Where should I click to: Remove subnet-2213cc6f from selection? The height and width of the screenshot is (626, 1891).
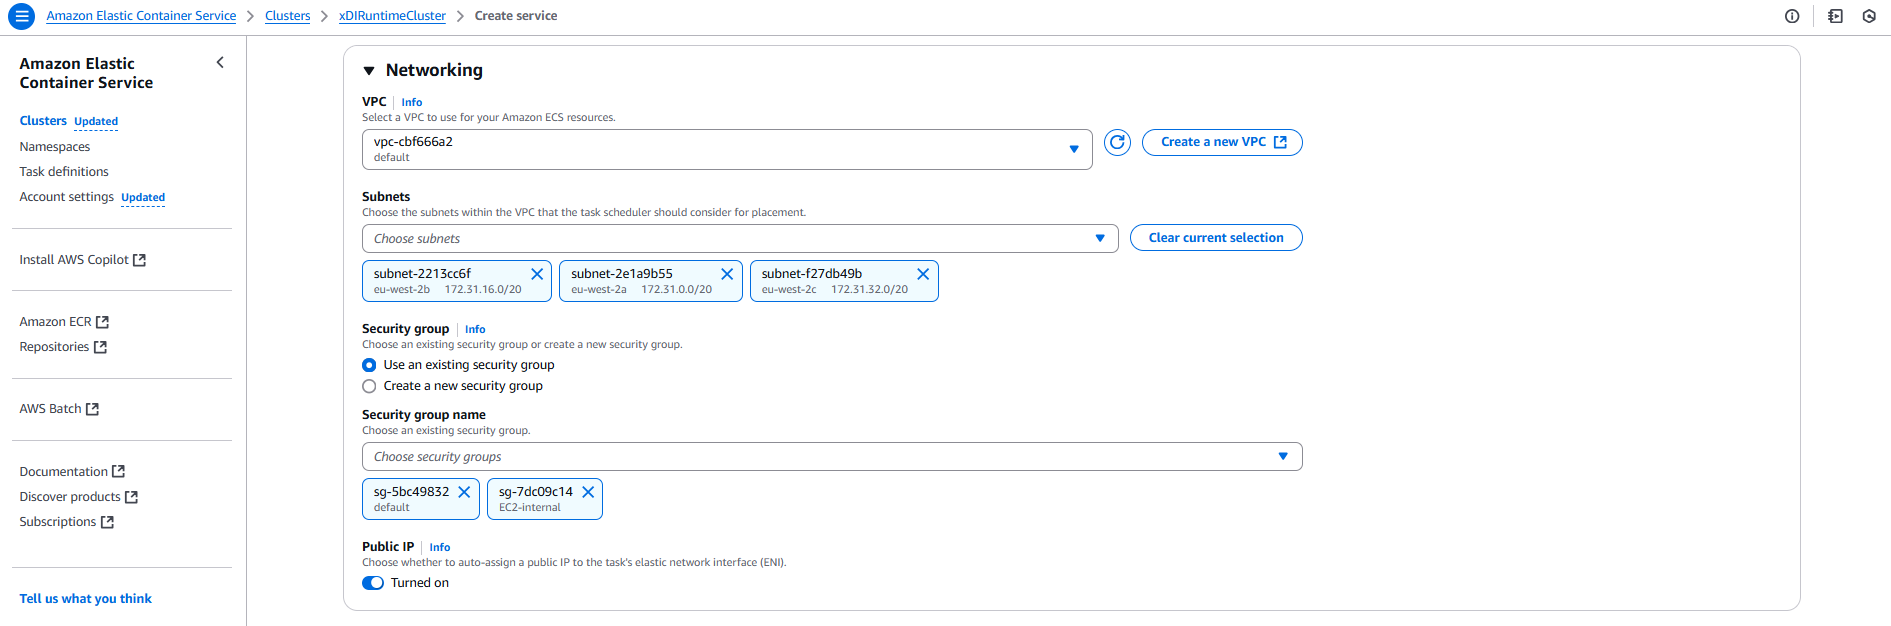click(537, 274)
